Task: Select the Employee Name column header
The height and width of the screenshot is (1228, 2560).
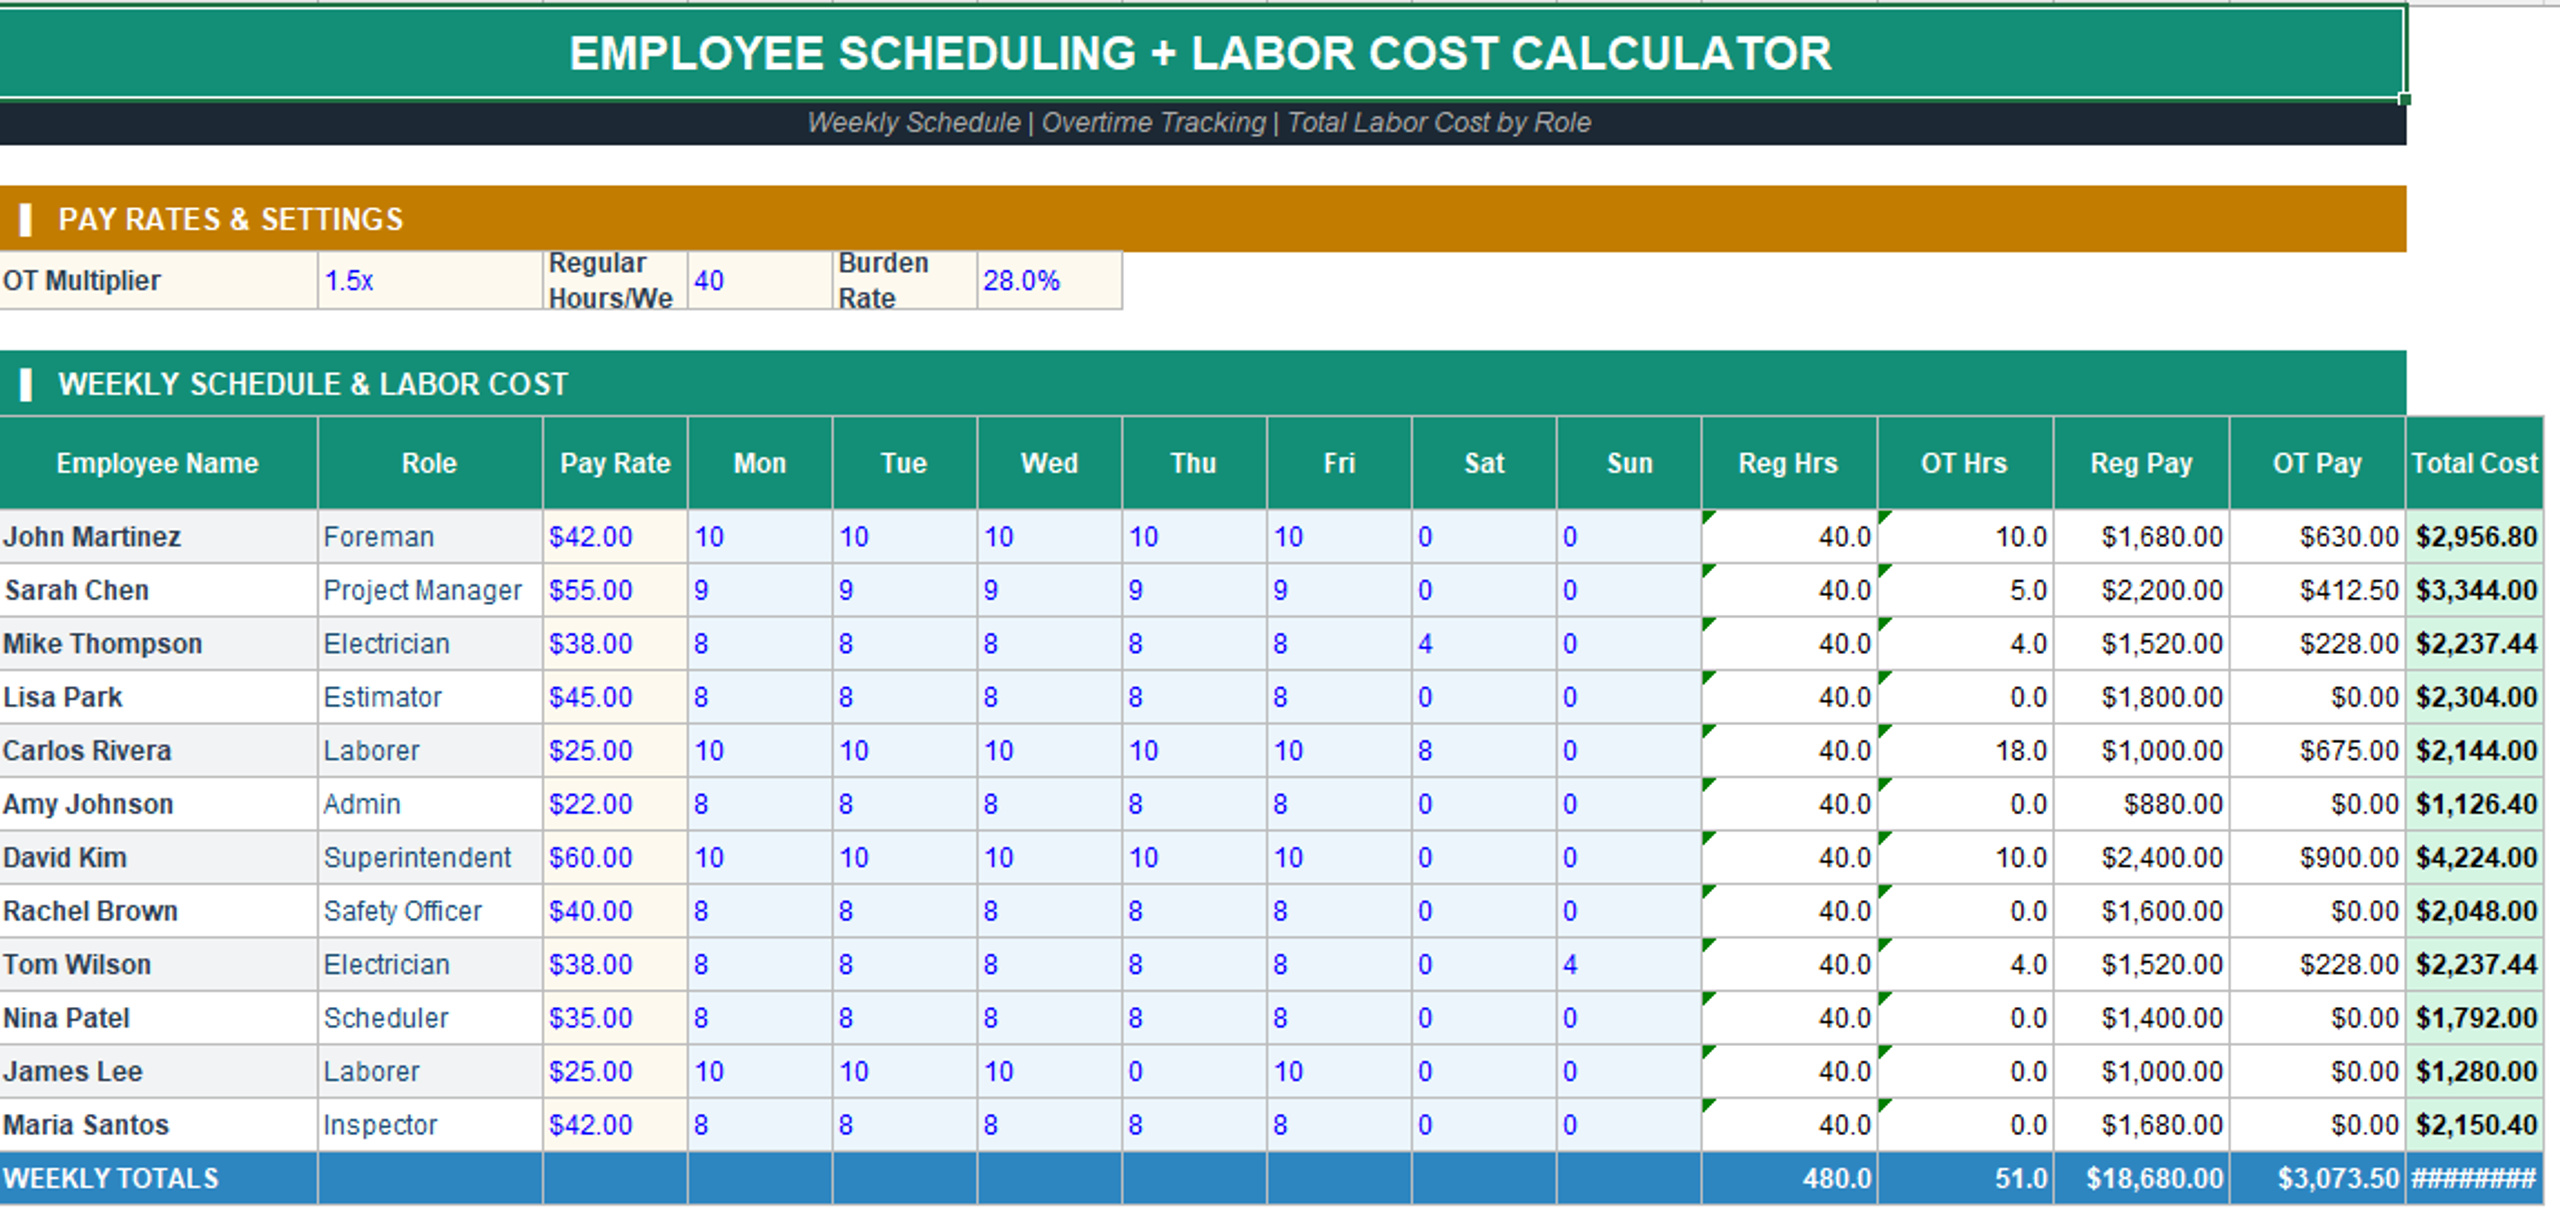Action: tap(158, 463)
